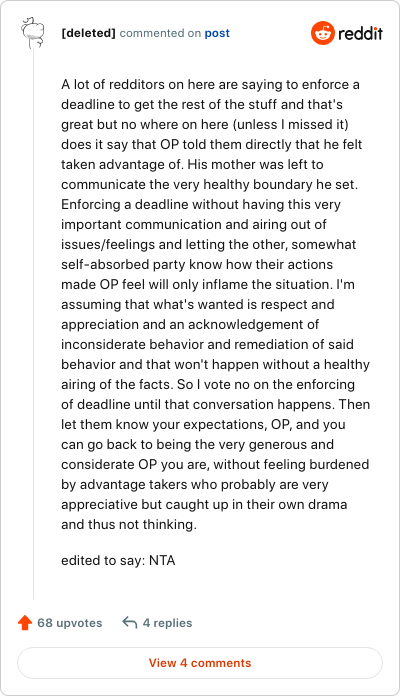Click the line starting "let them know your expectations"
This screenshot has height=696, width=400.
click(203, 424)
